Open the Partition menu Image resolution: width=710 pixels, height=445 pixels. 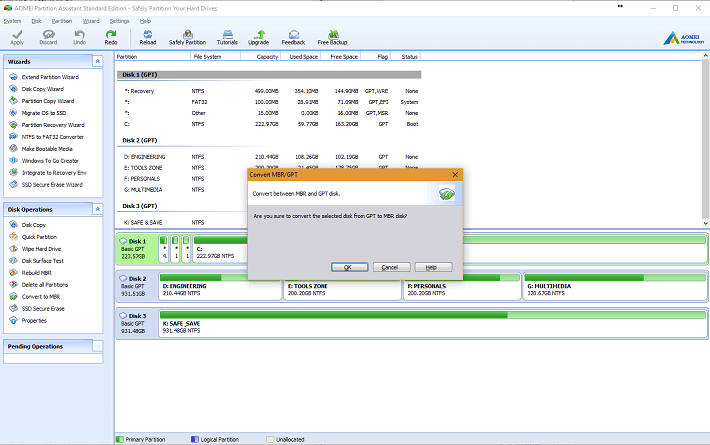(62, 21)
